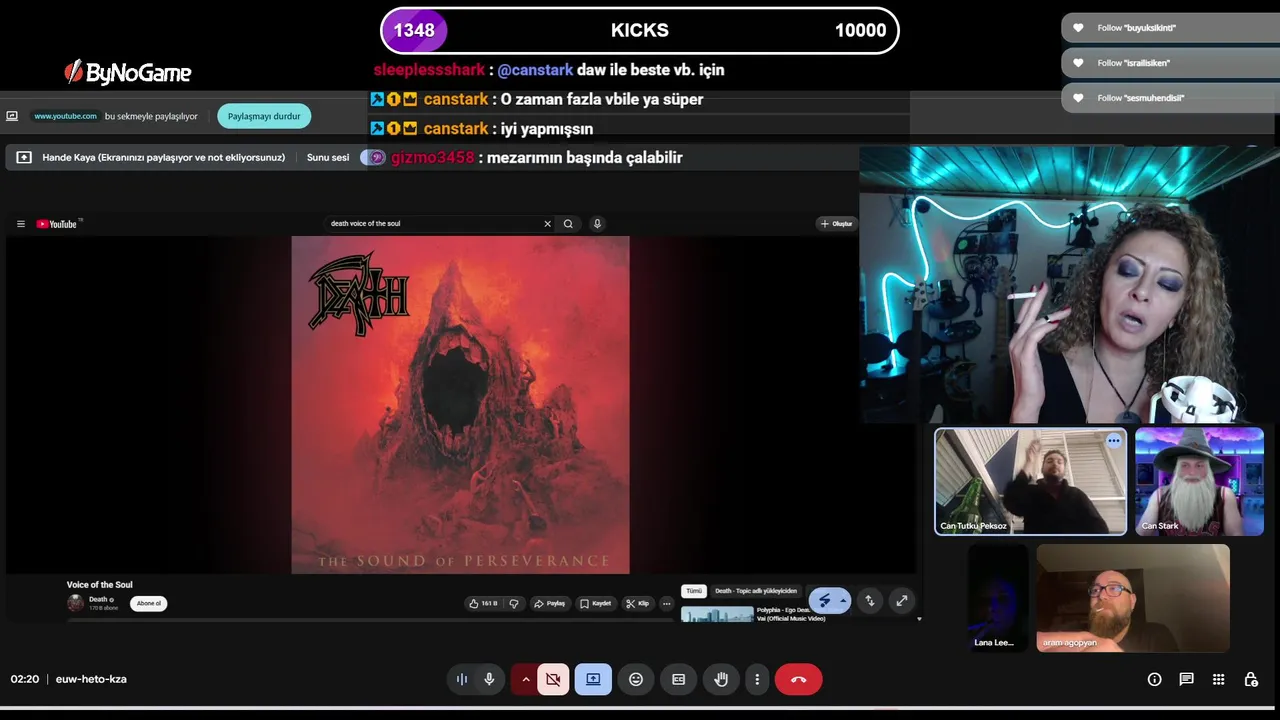Expand the annotation tool arrow menu

point(844,600)
